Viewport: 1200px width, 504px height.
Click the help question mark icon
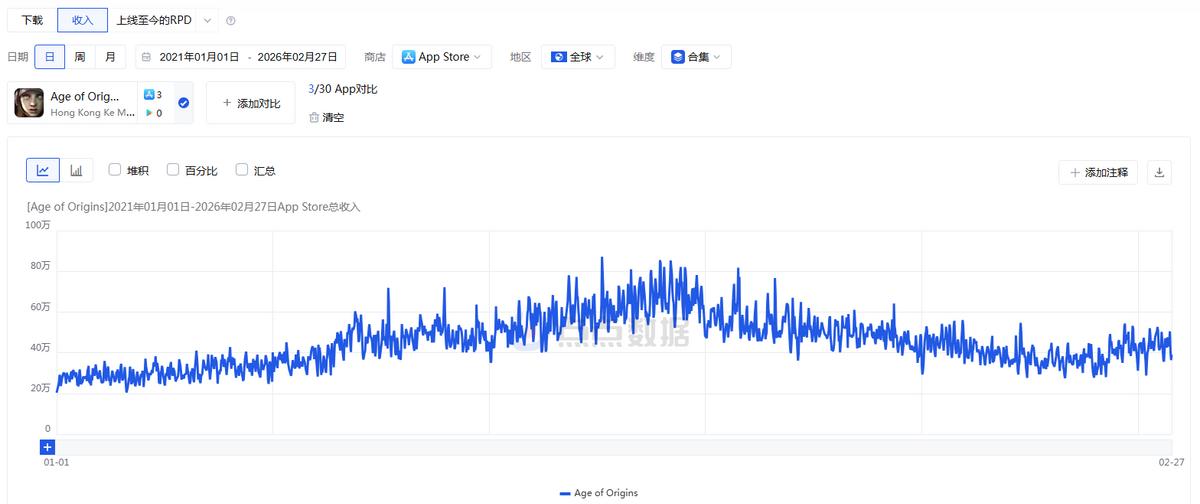[x=231, y=21]
